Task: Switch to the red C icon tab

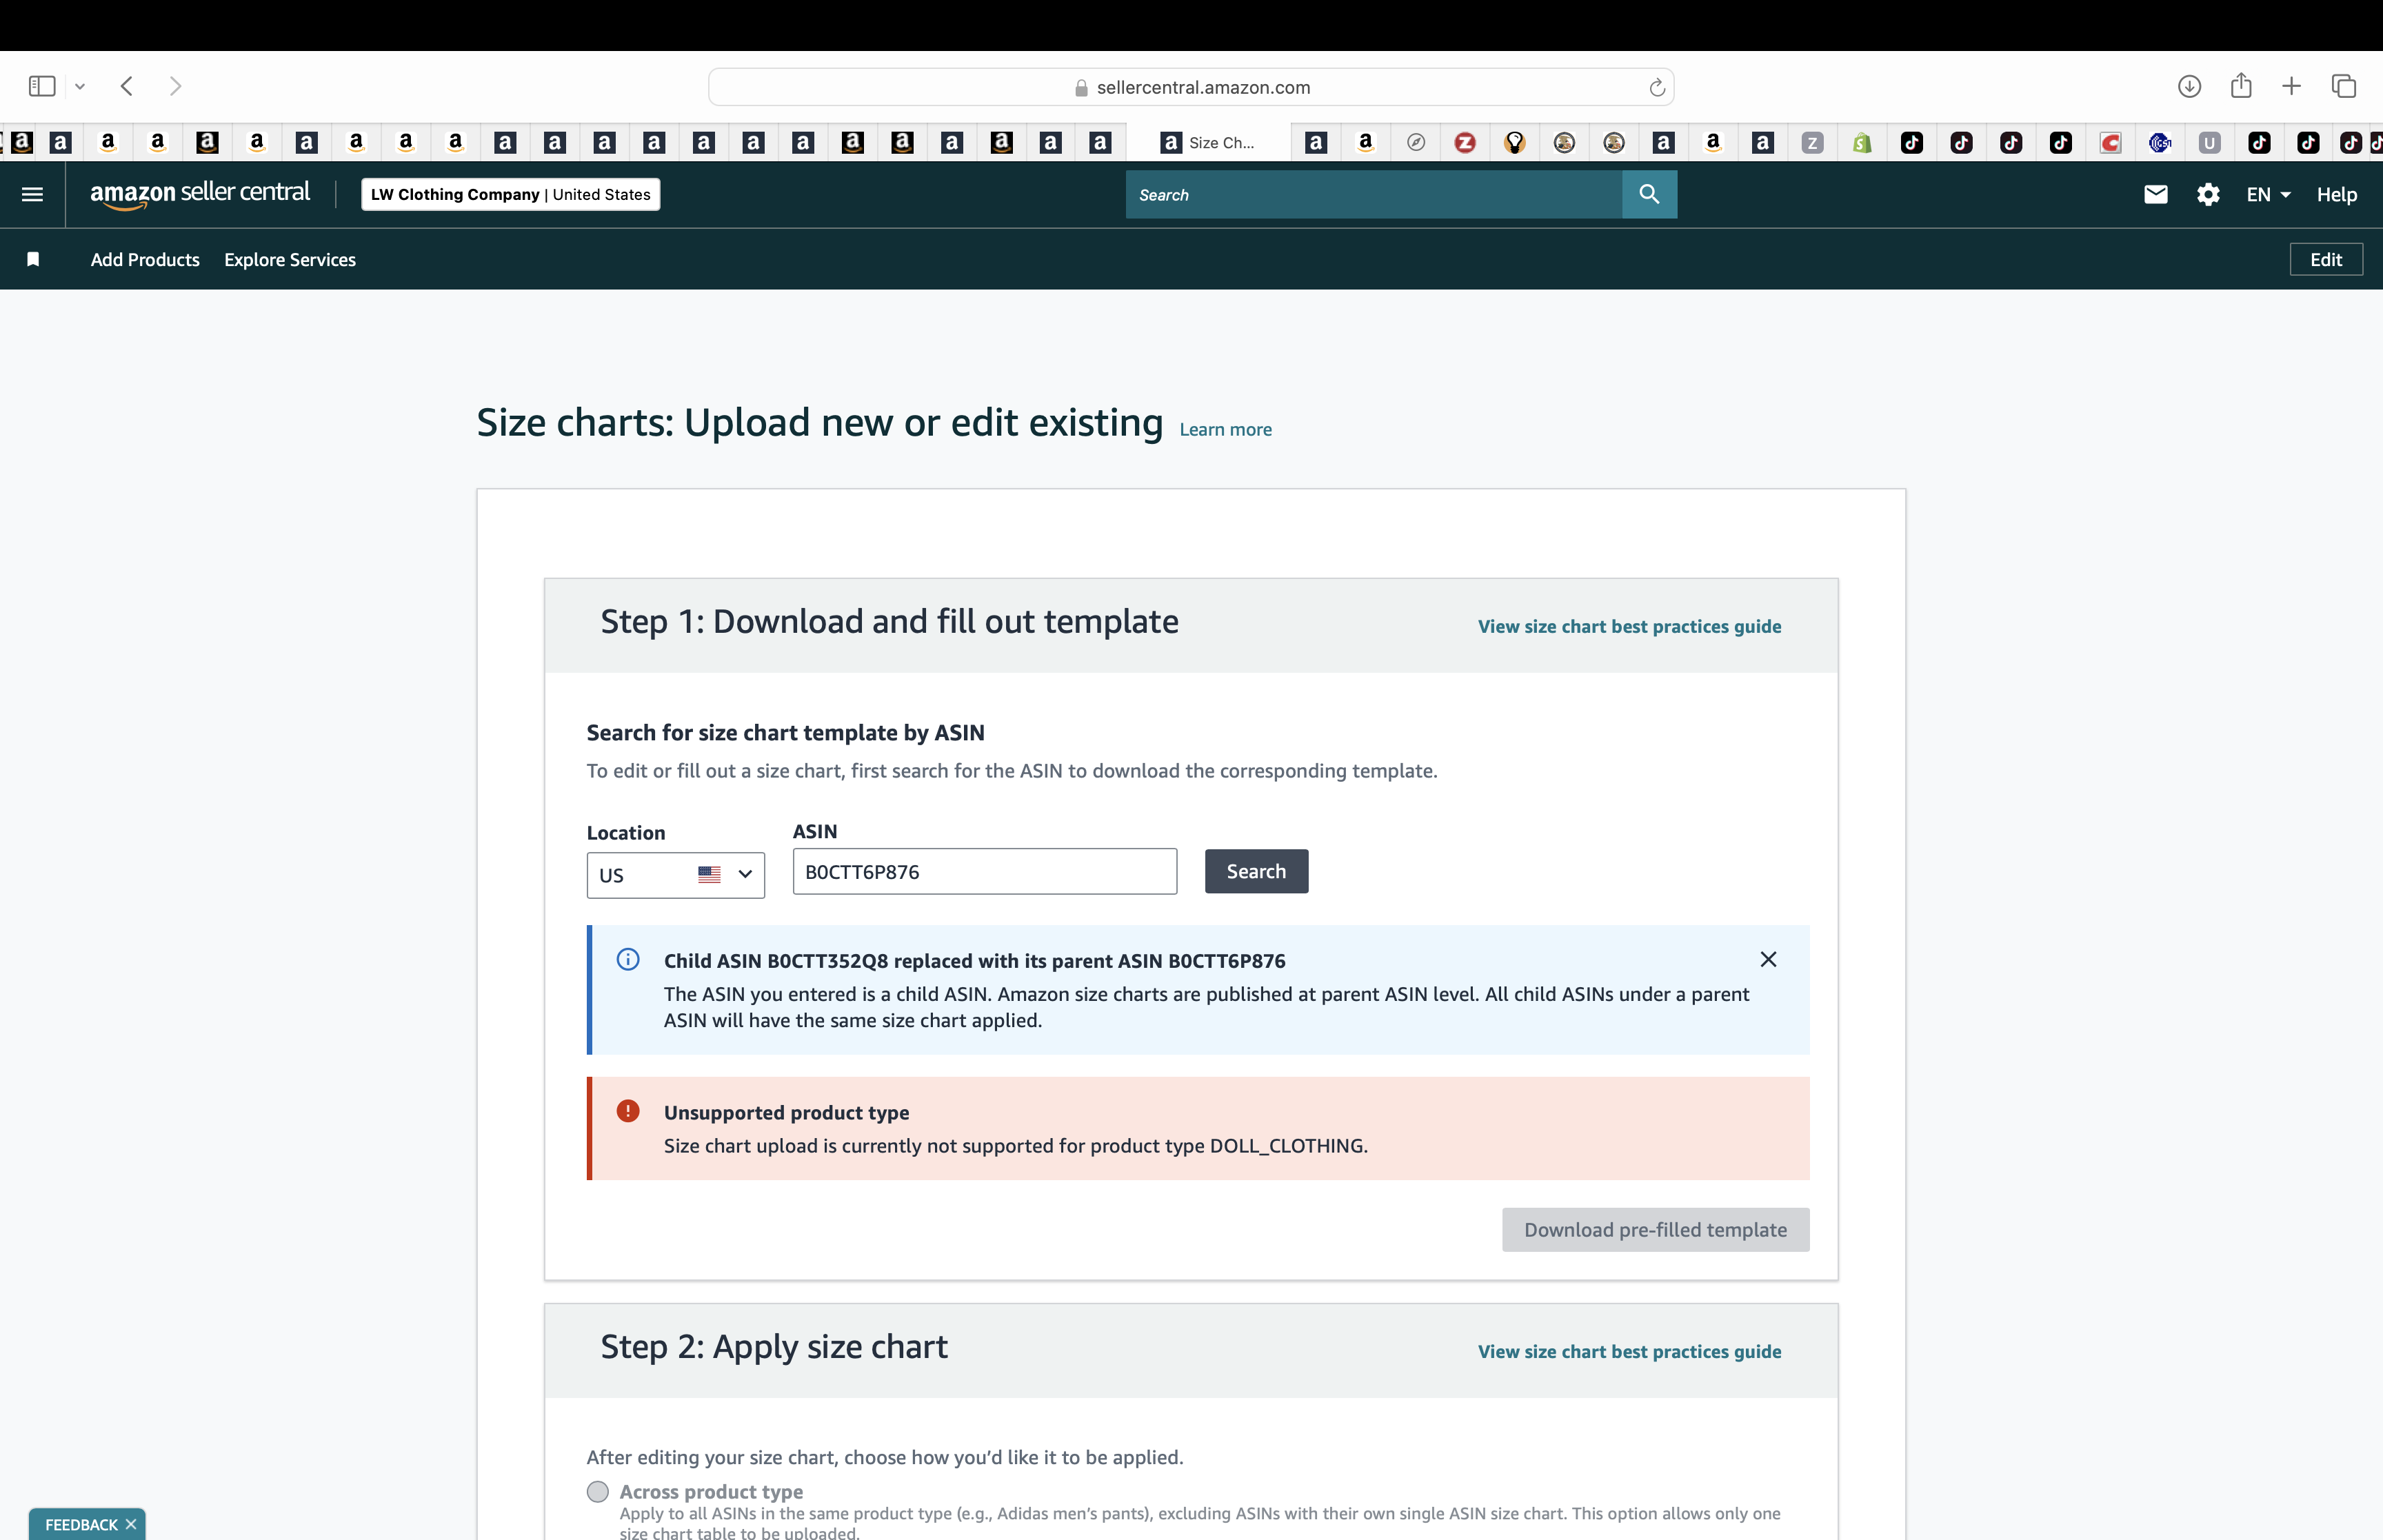Action: 2110,143
